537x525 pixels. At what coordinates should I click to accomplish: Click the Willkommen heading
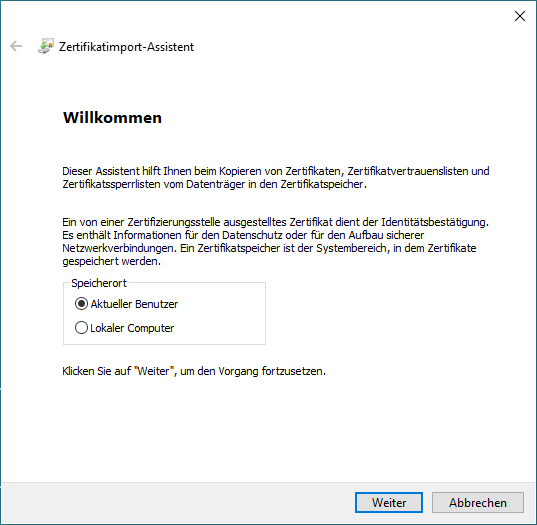click(x=112, y=118)
